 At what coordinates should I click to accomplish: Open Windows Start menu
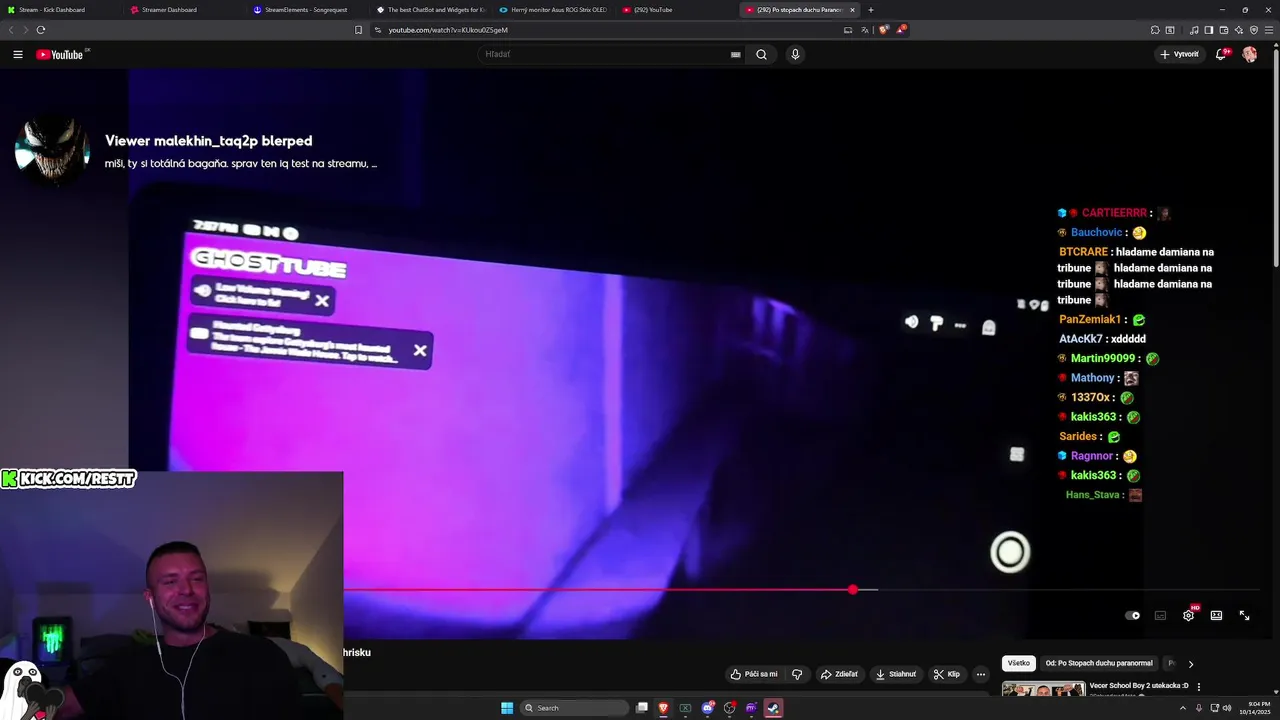pyautogui.click(x=507, y=708)
